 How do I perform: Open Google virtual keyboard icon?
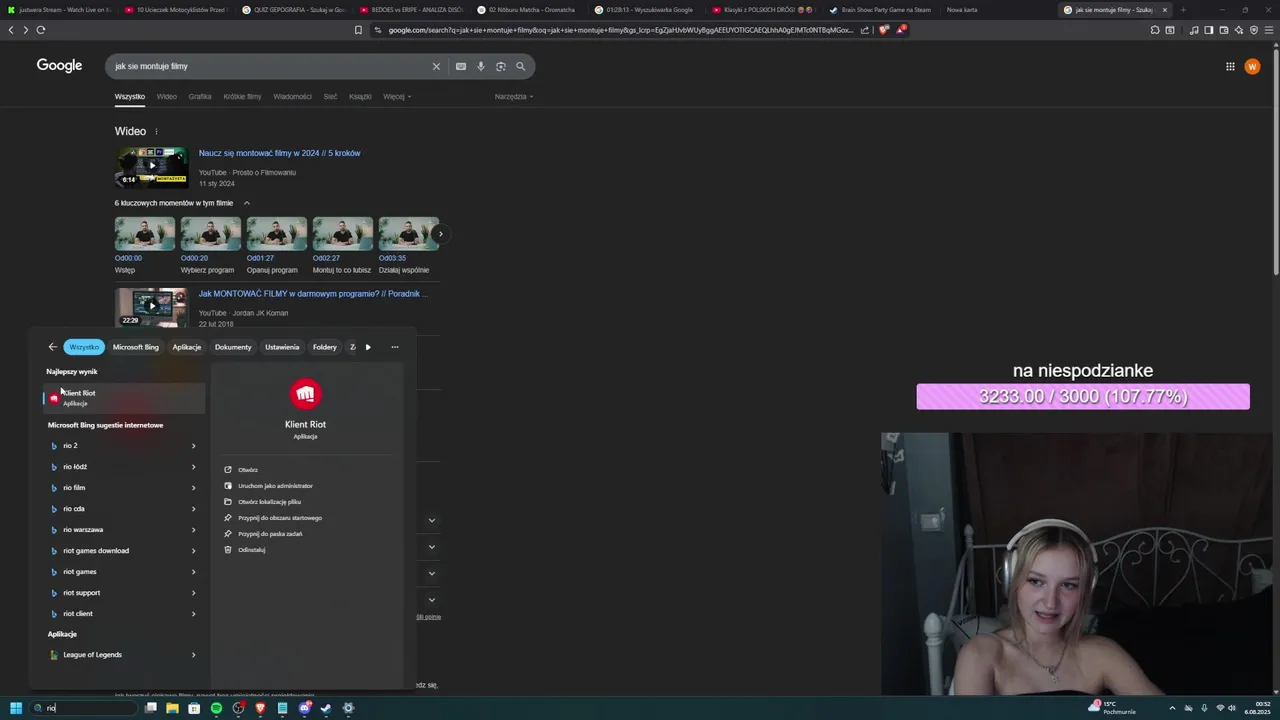(x=461, y=66)
